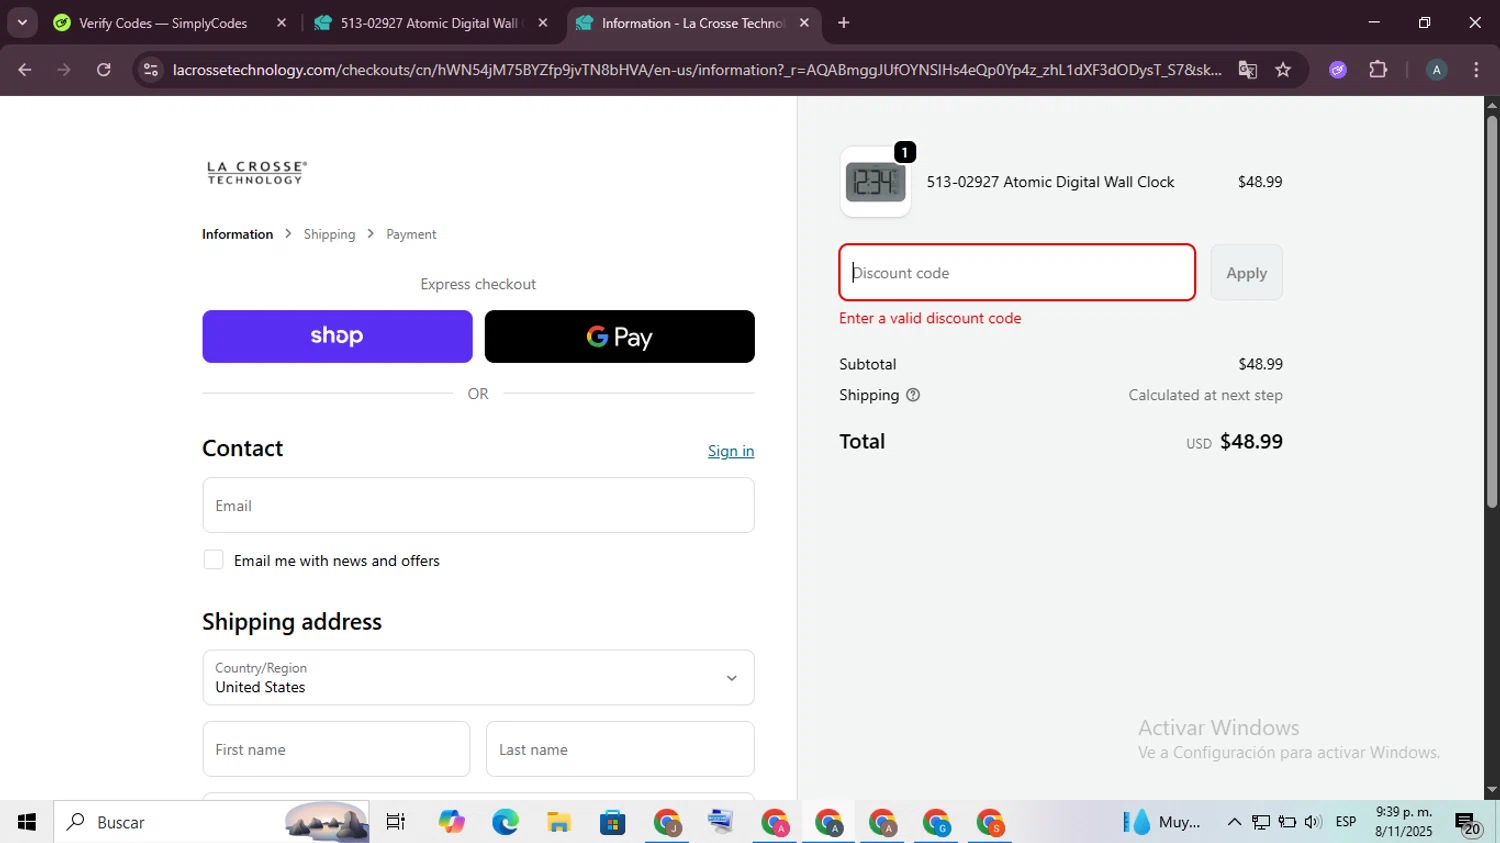Bookmark this page with the star icon
1500x843 pixels.
pyautogui.click(x=1283, y=70)
